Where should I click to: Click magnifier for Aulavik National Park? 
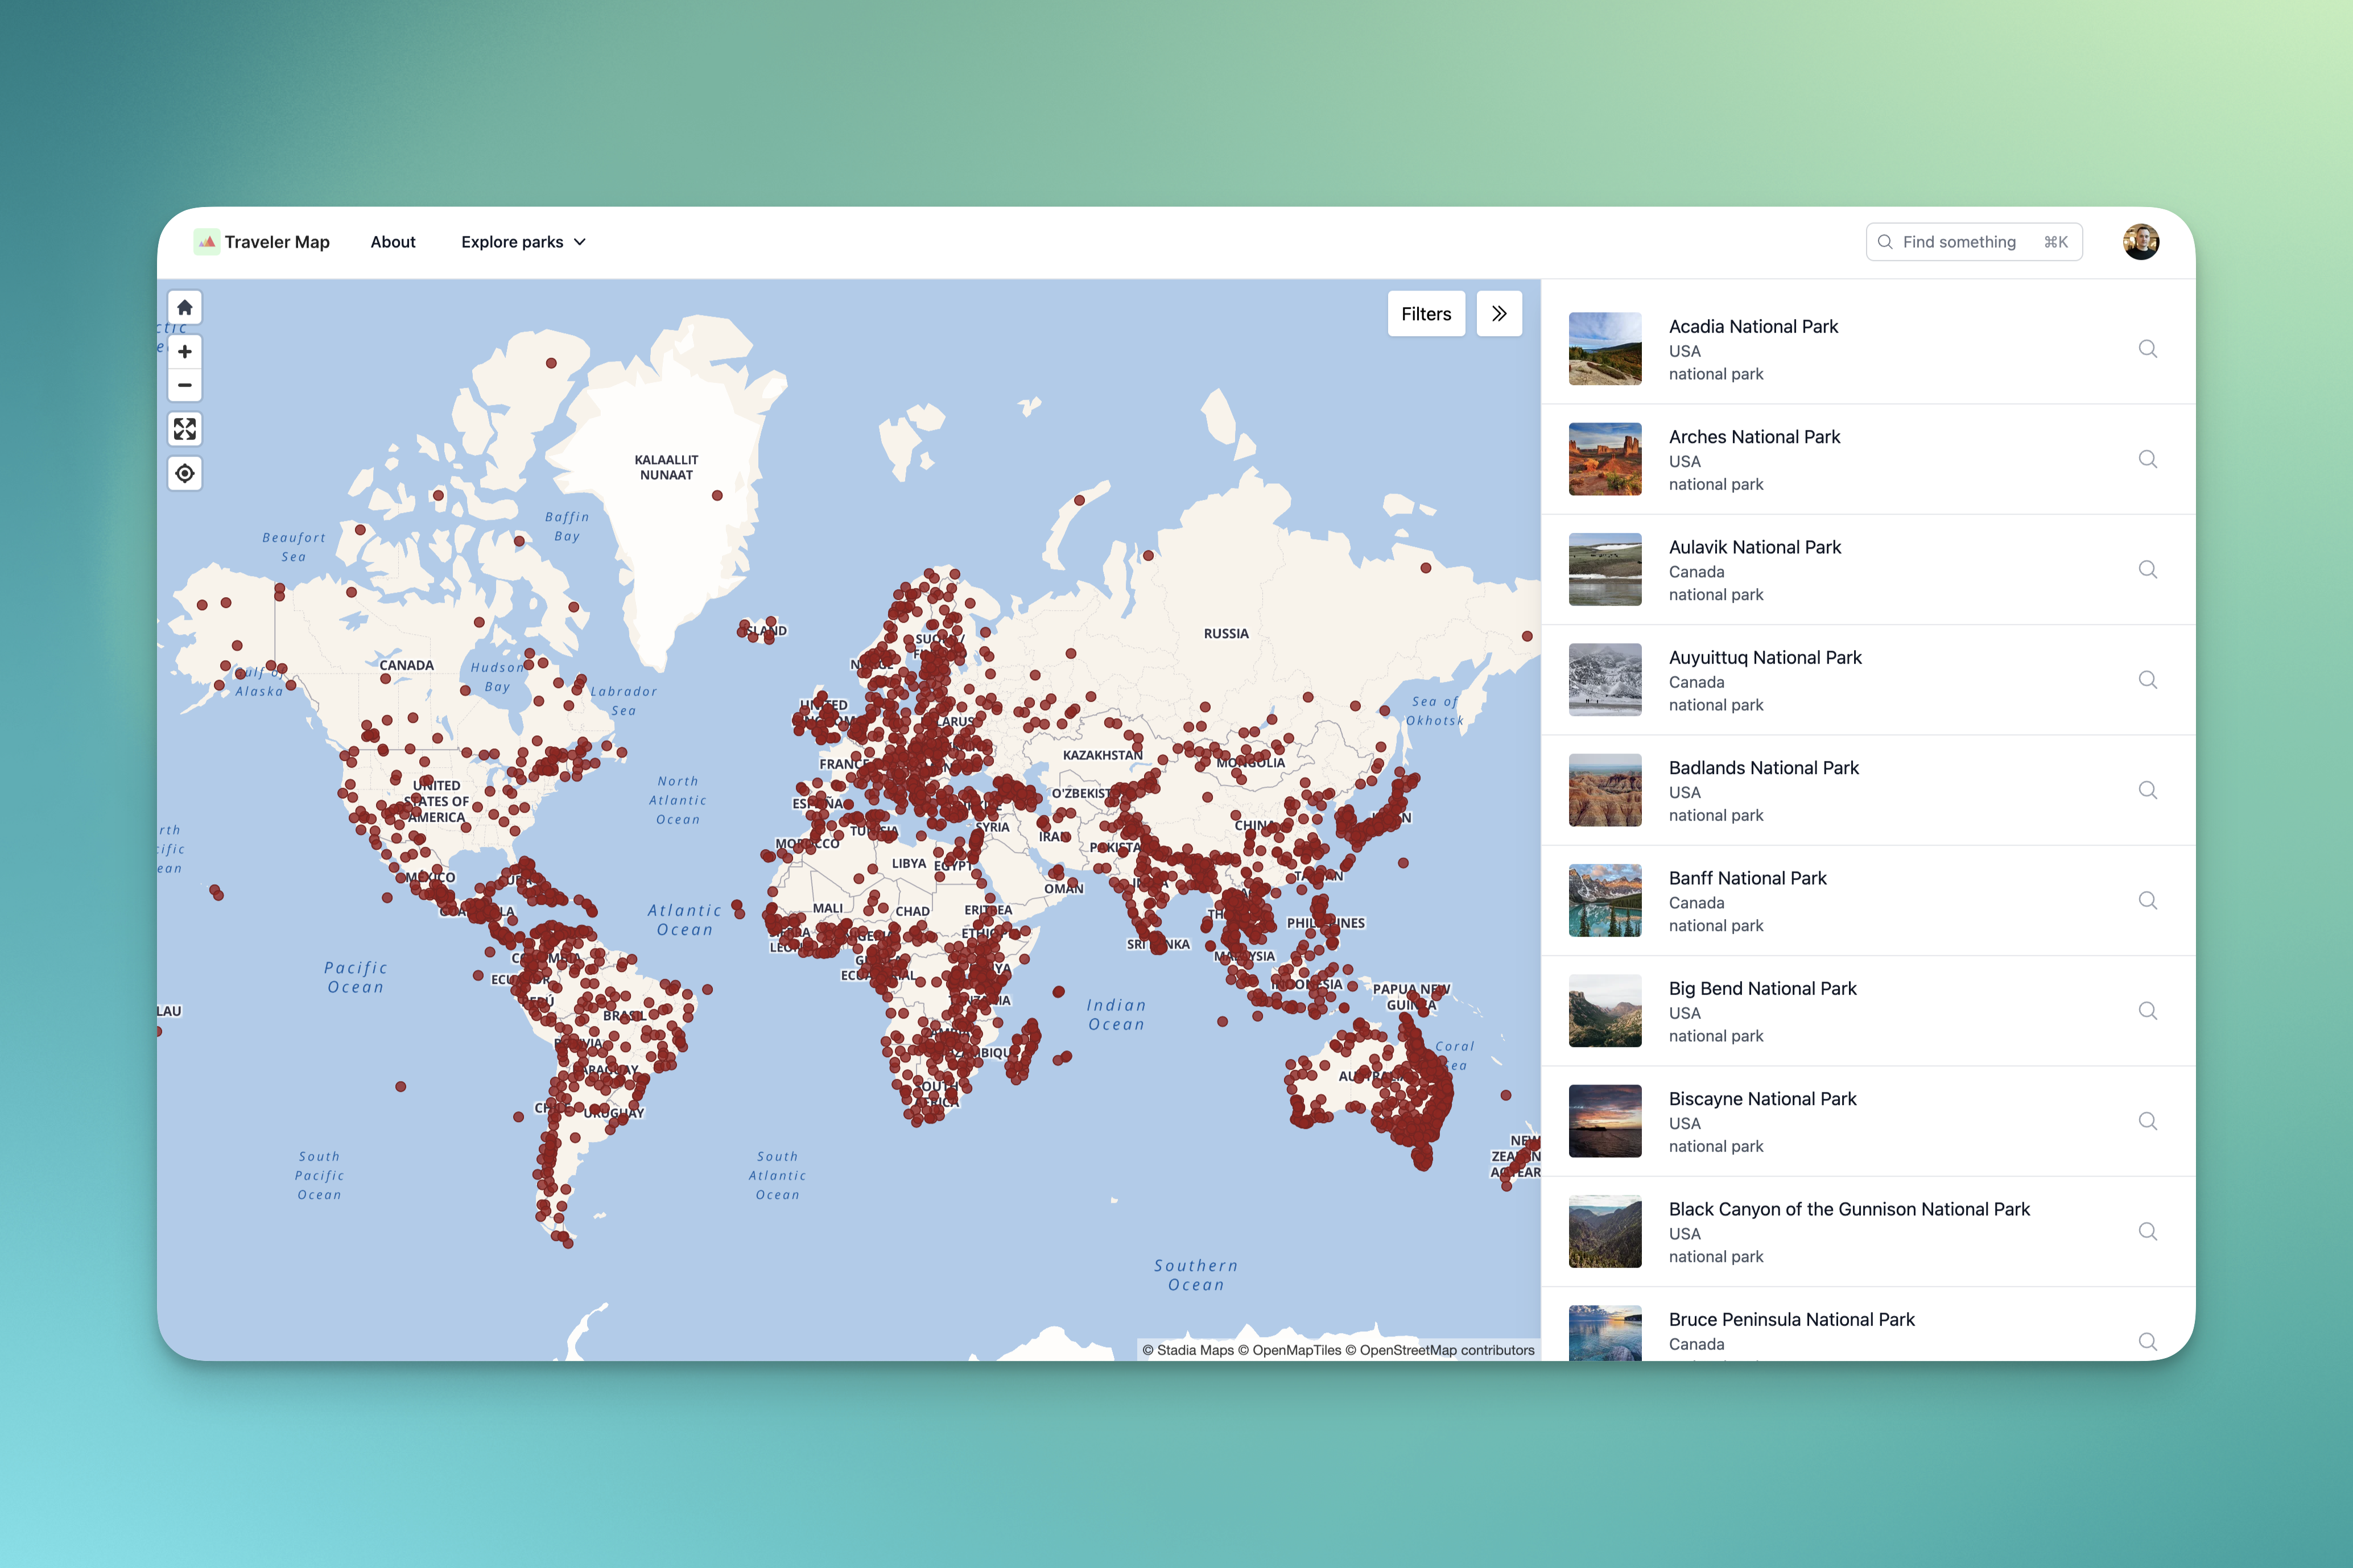pyautogui.click(x=2147, y=570)
